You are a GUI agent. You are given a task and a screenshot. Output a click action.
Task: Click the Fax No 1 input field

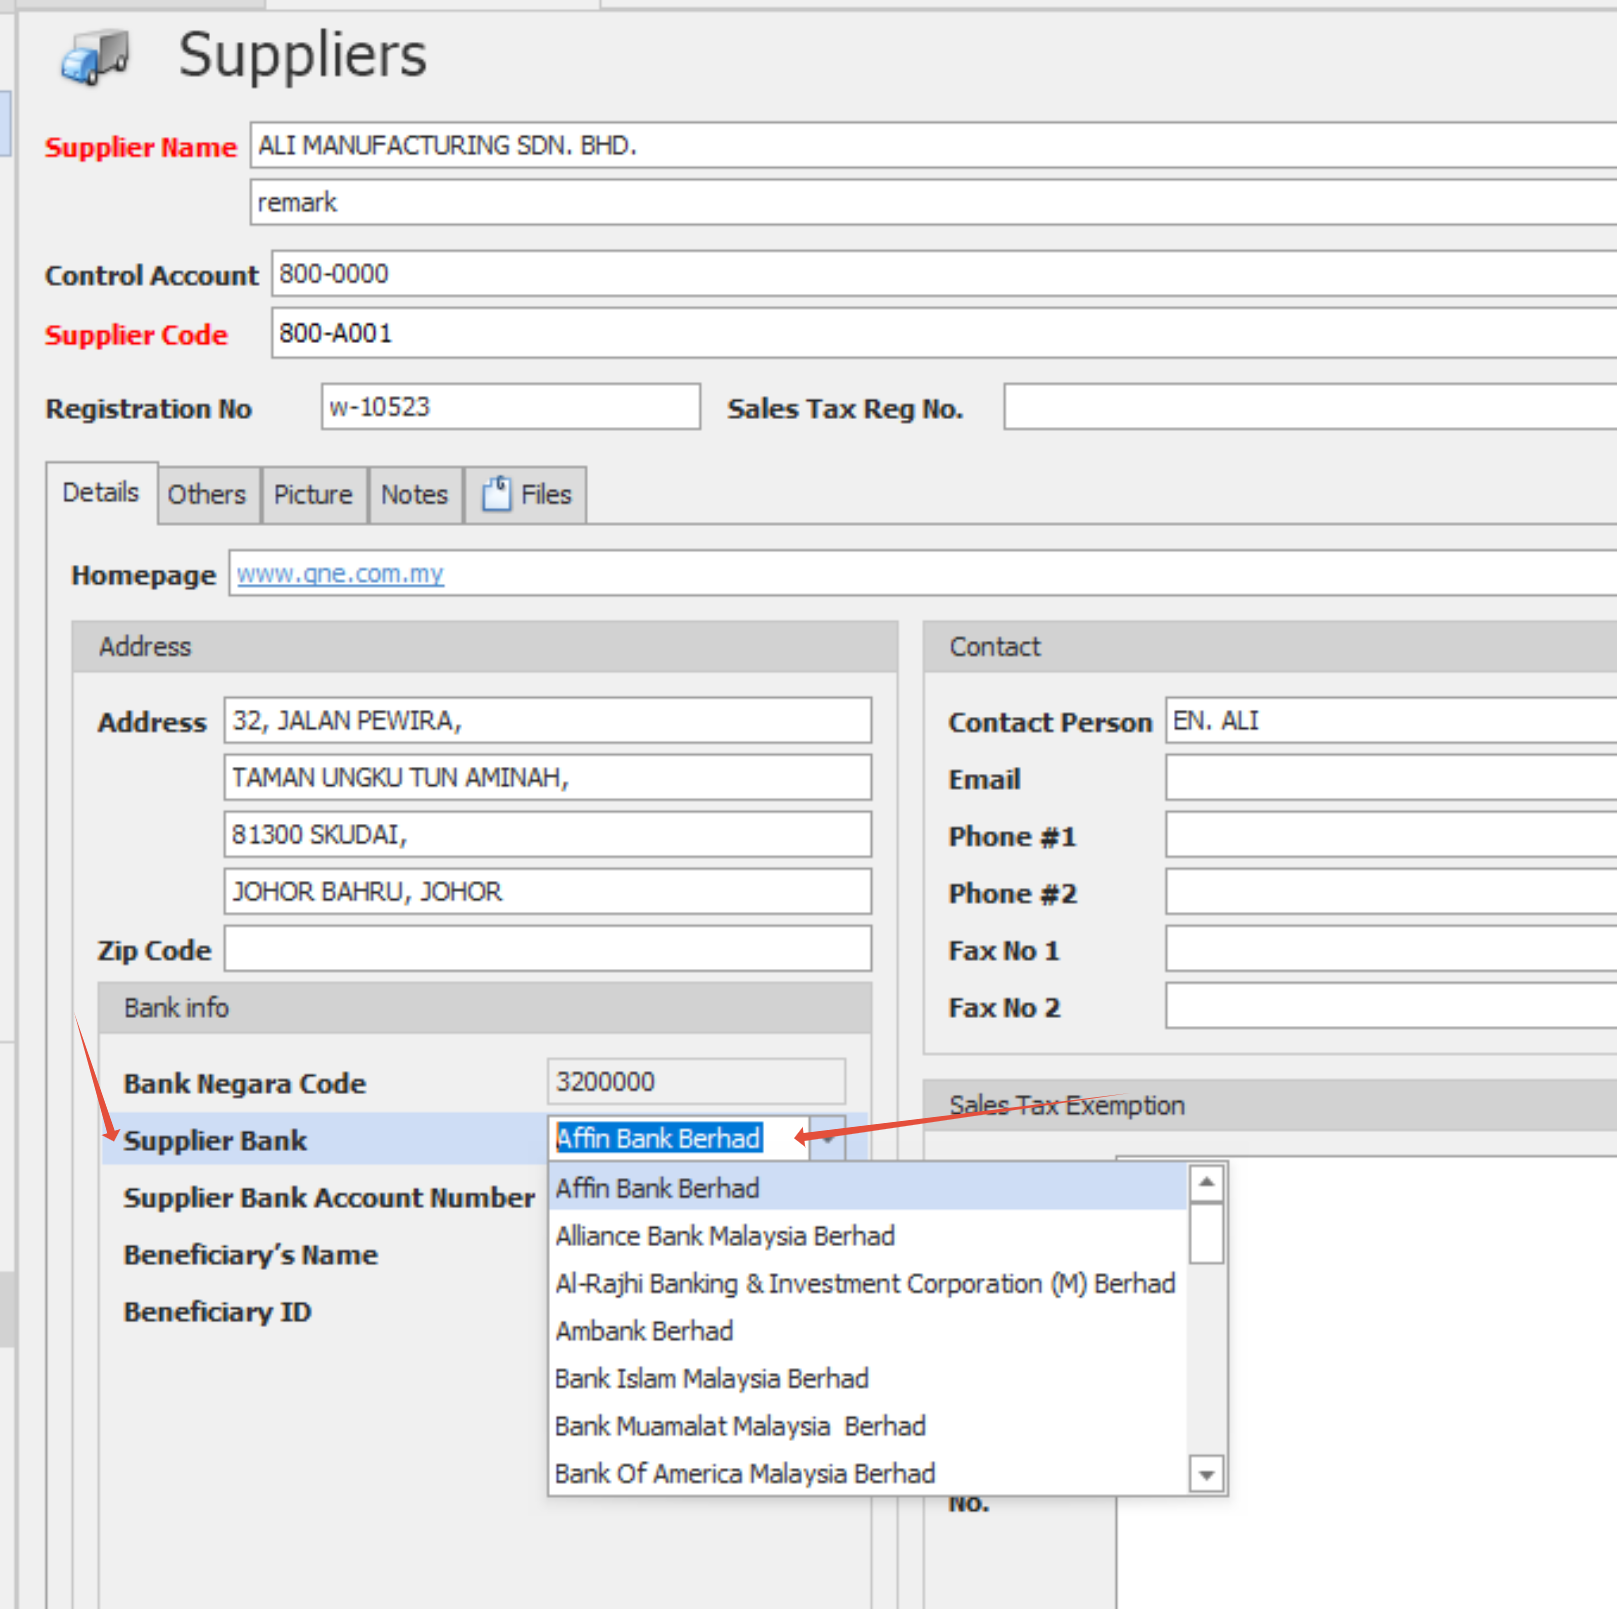click(1391, 948)
